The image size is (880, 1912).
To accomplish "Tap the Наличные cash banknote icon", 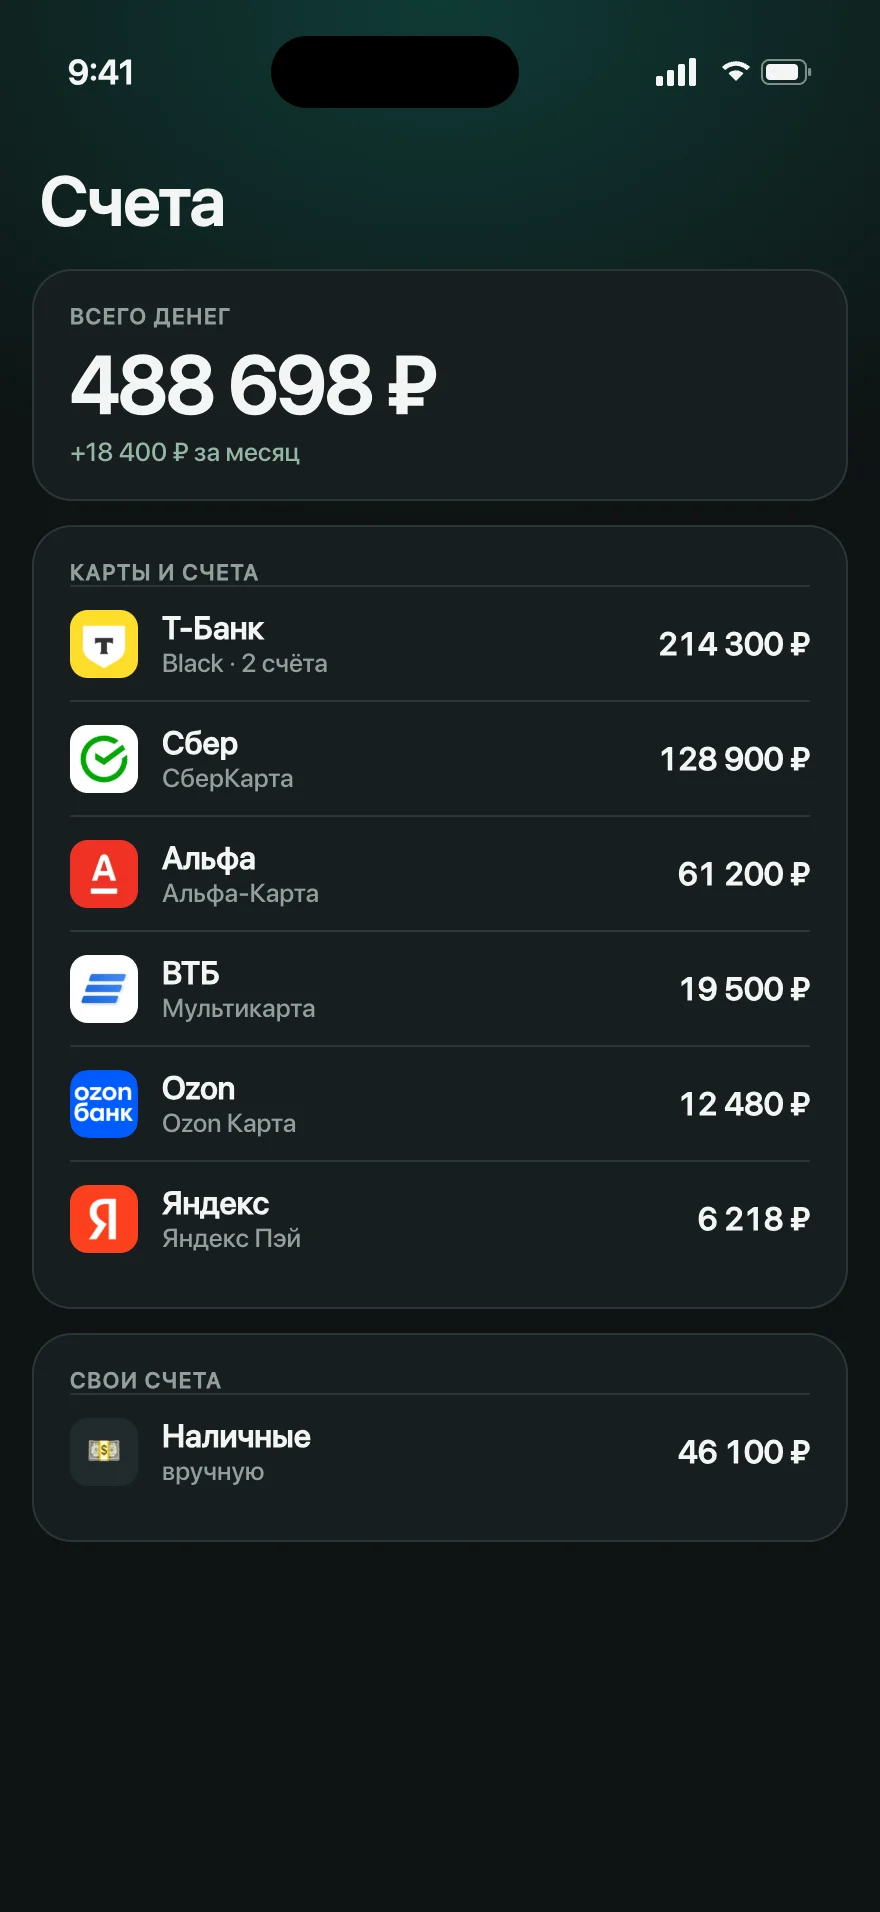I will point(104,1452).
